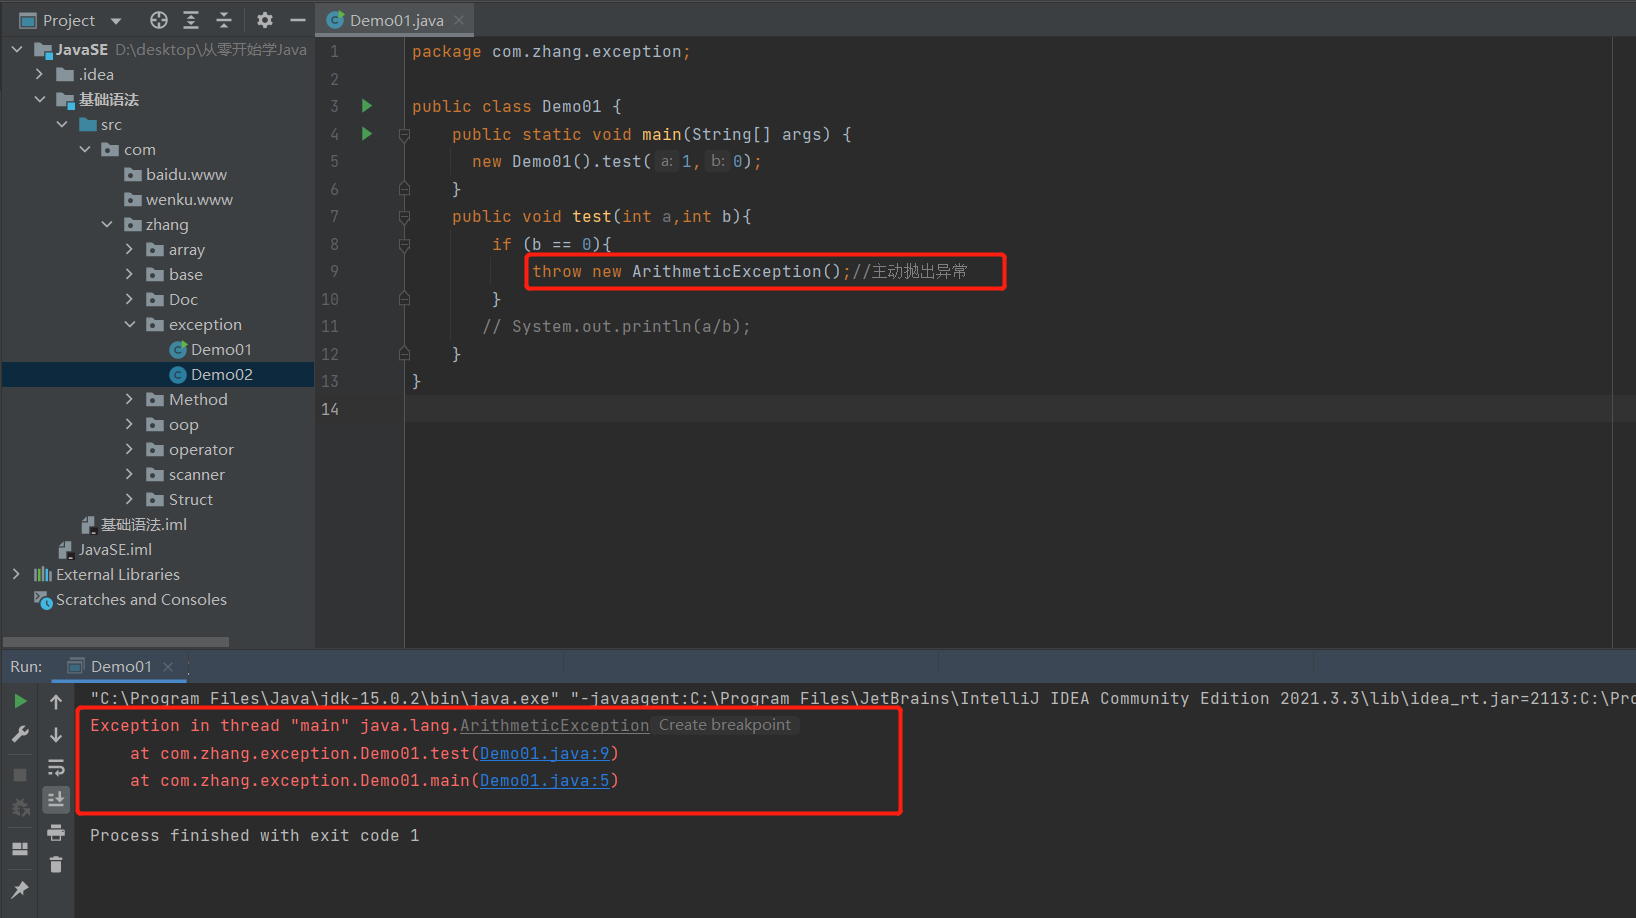Click the Collapse All icon in Project panel
This screenshot has height=918, width=1636.
click(224, 20)
